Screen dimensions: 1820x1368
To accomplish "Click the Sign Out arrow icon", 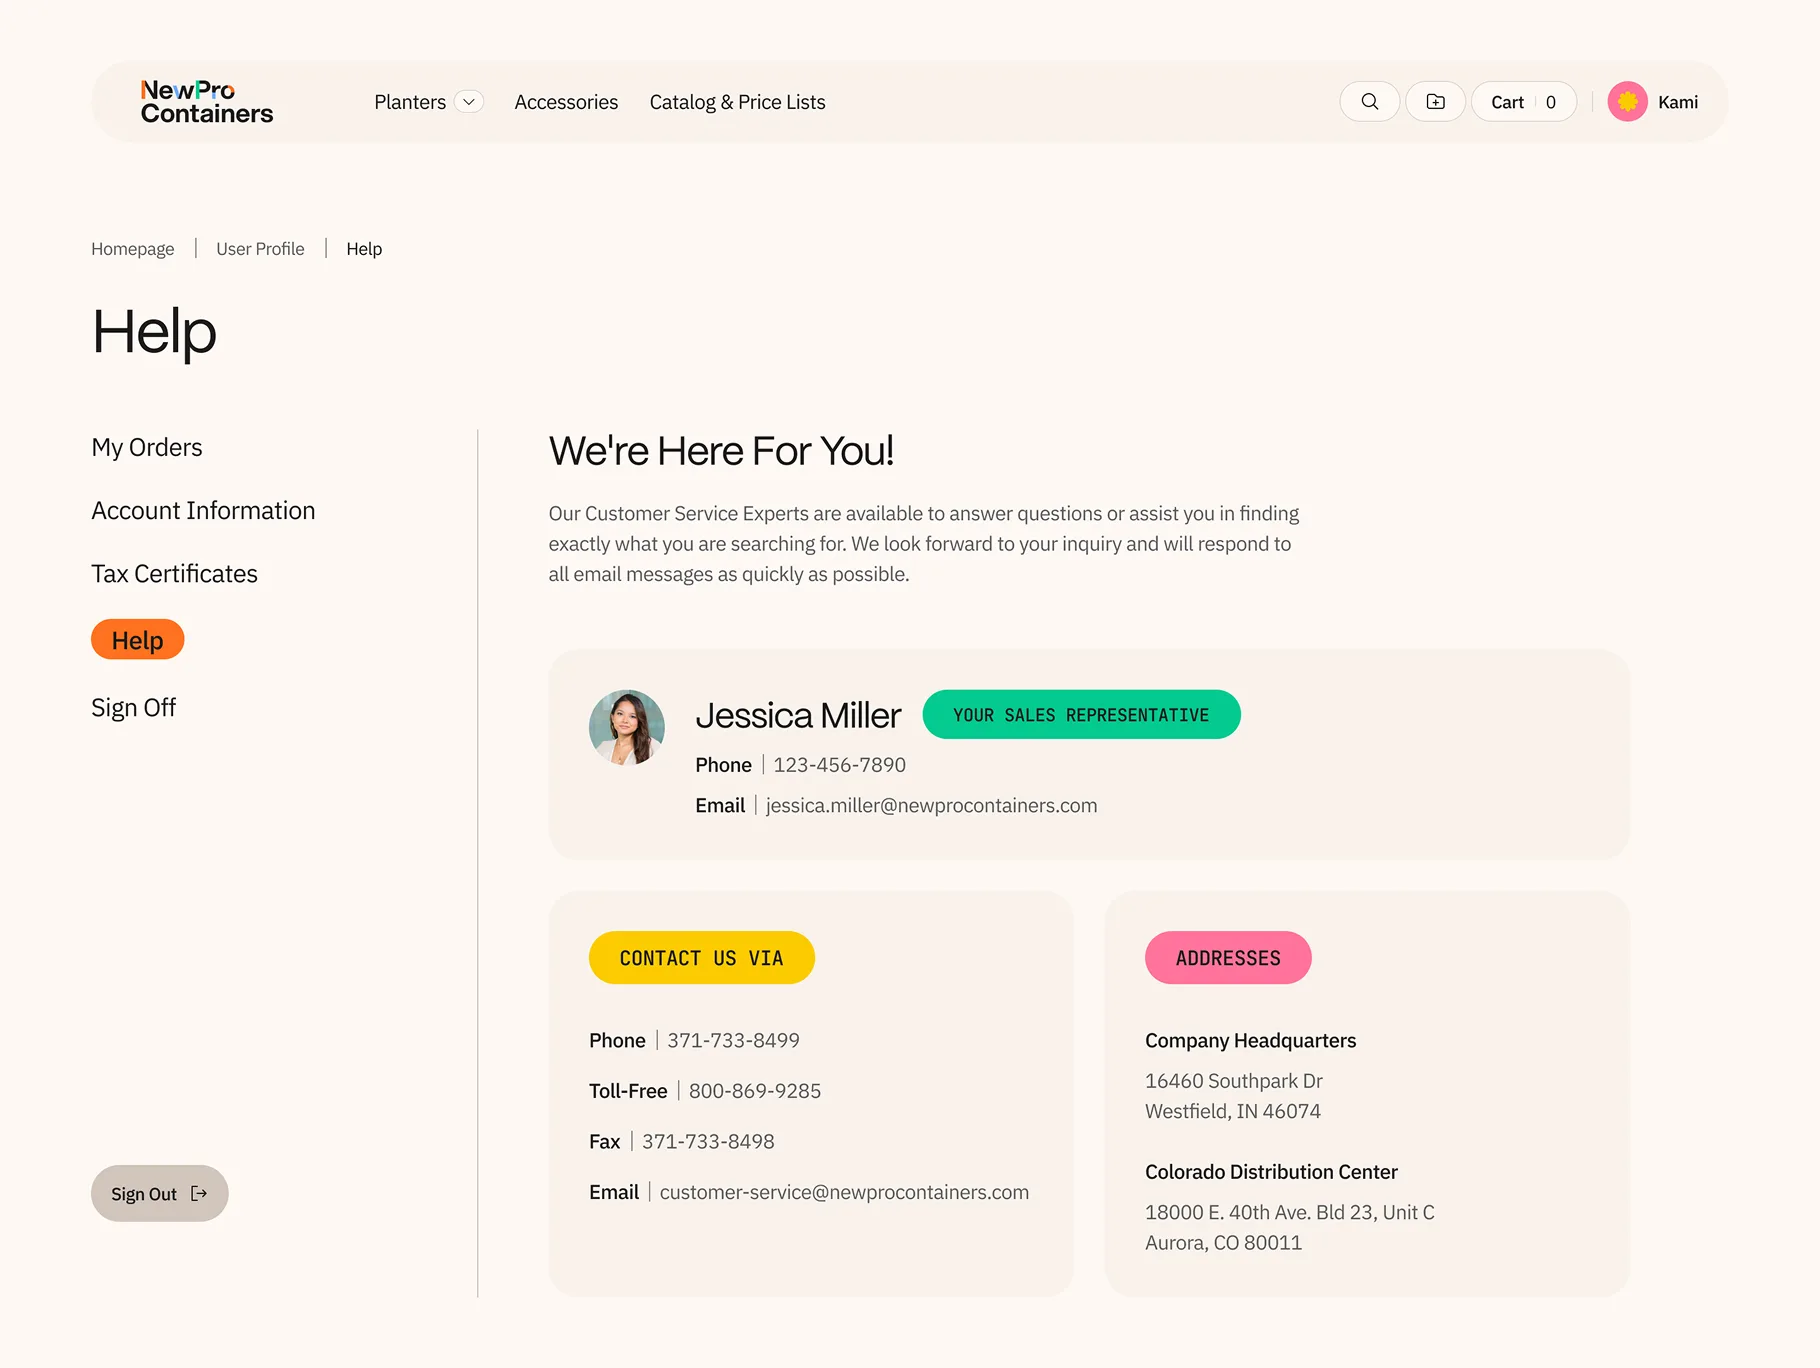I will [x=199, y=1194].
